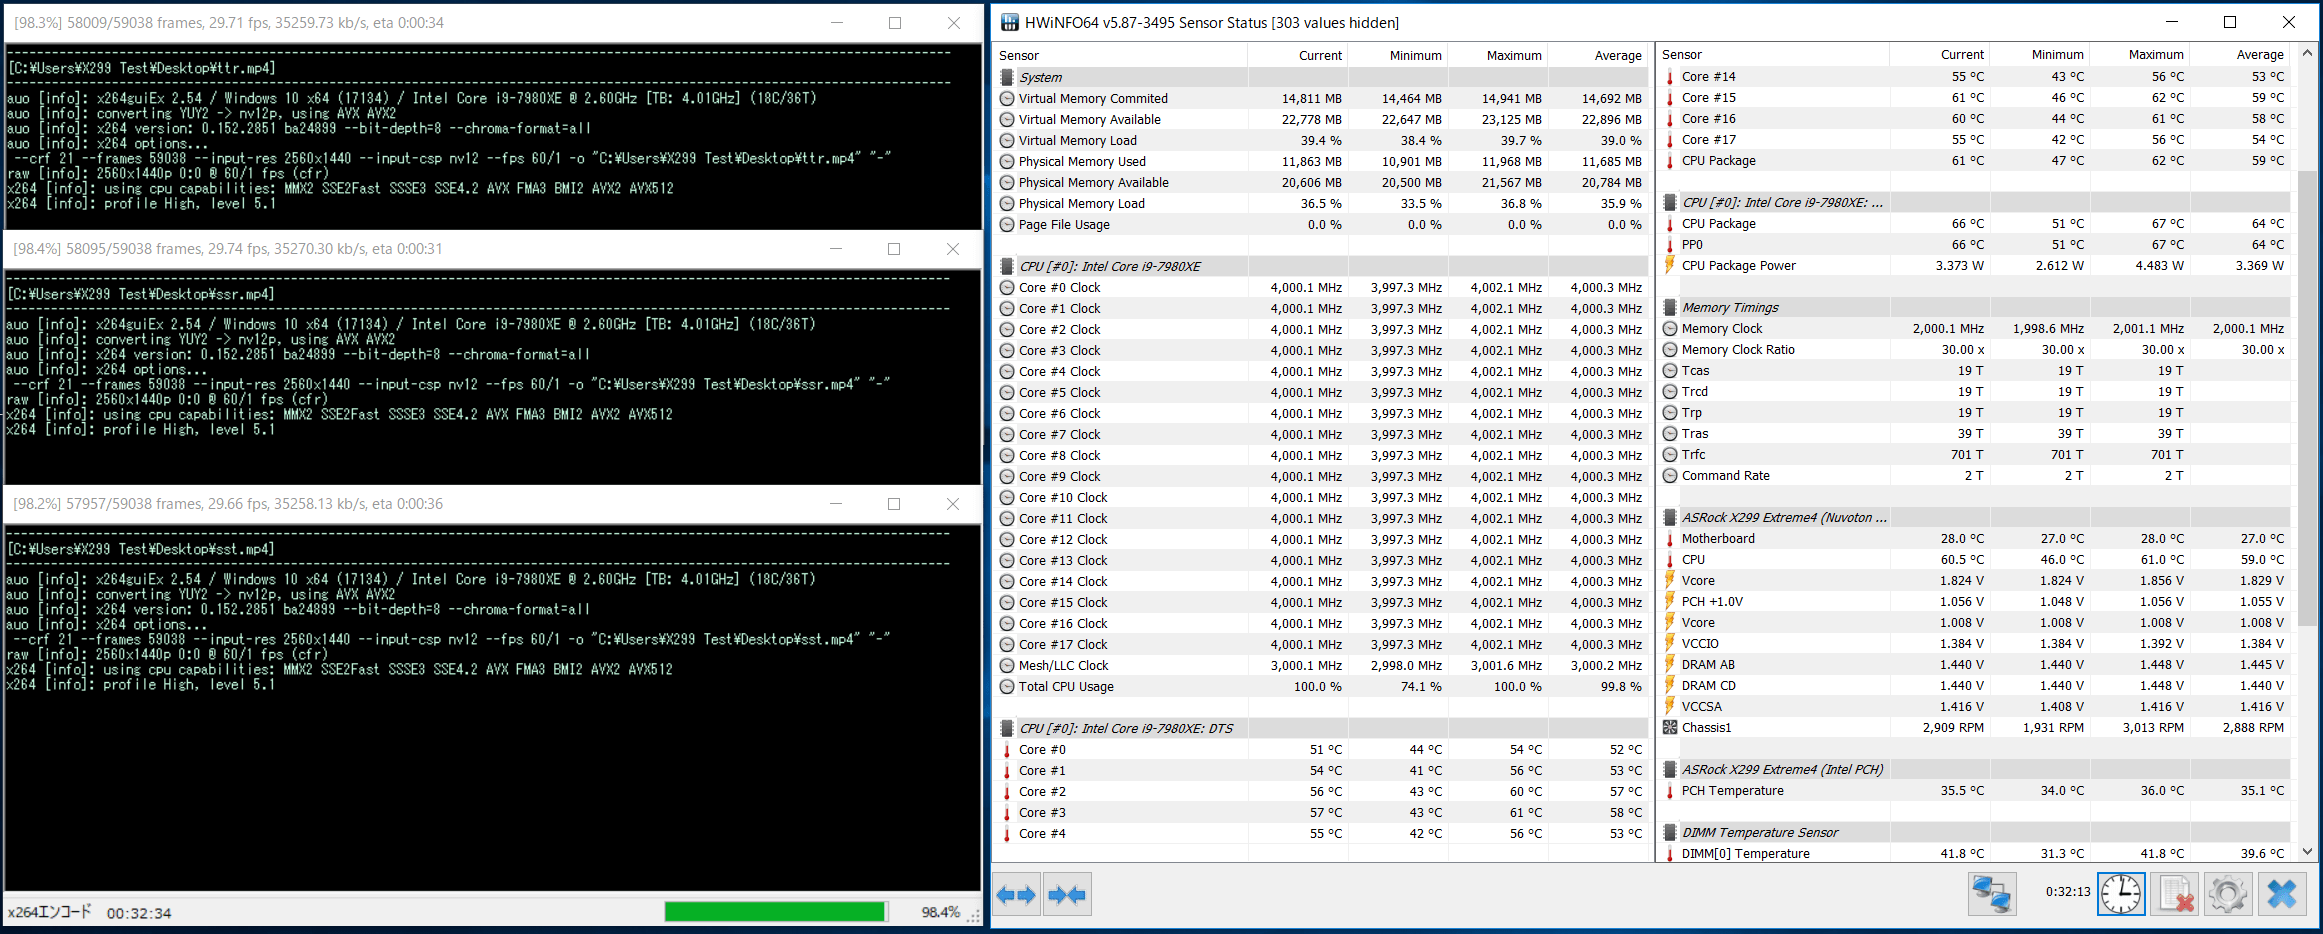Click the Chassis1 fan icon
The image size is (2323, 934).
click(1670, 727)
